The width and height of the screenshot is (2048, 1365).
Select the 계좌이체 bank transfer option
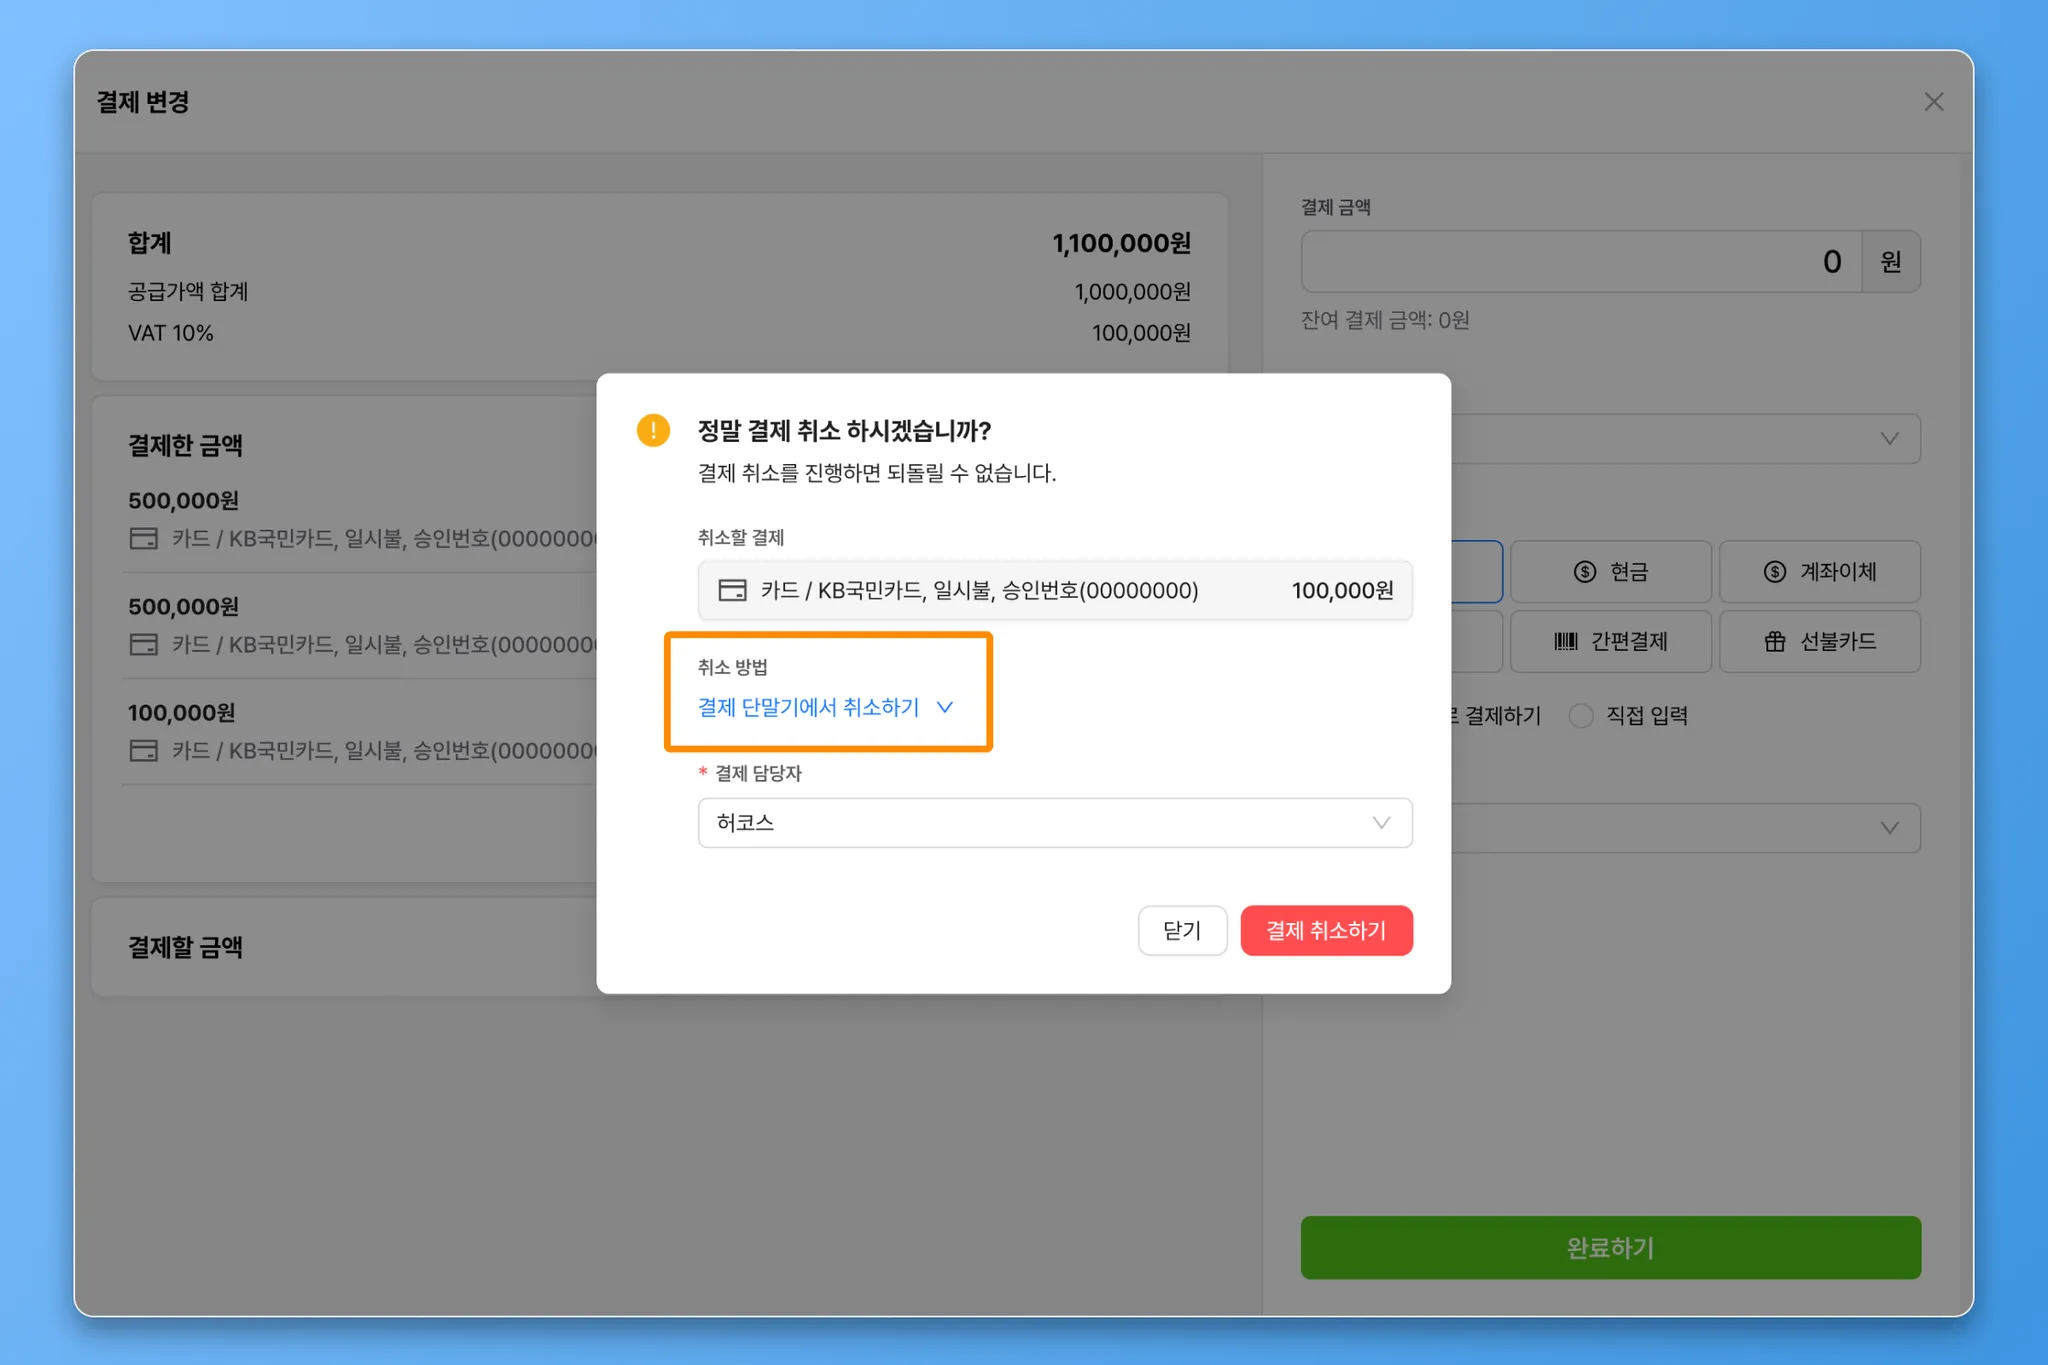click(1819, 572)
